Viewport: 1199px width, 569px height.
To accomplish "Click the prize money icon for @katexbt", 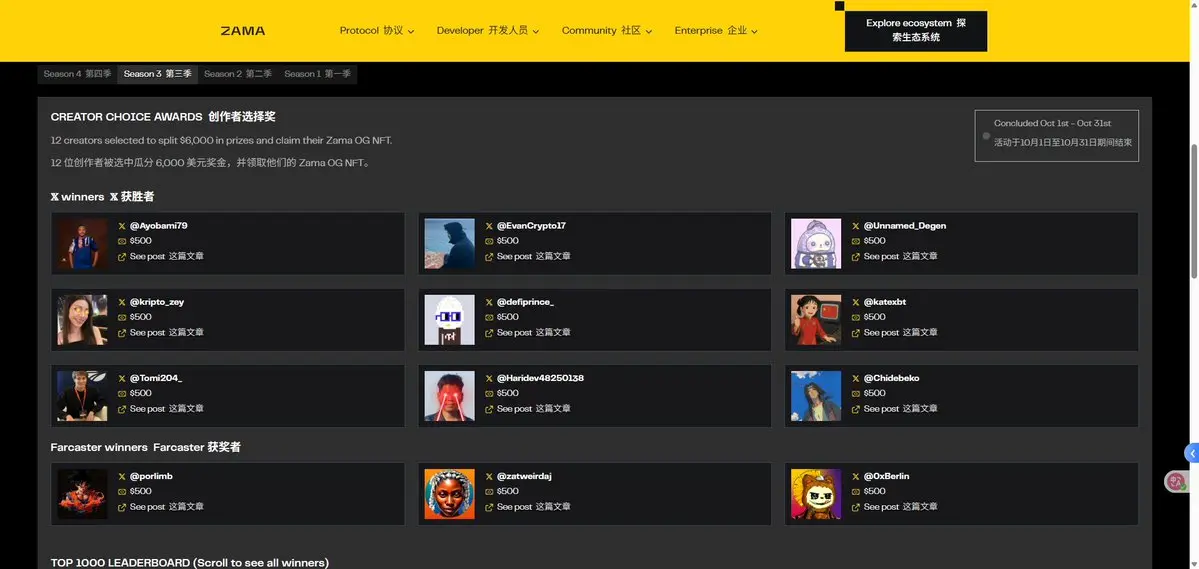I will (856, 317).
